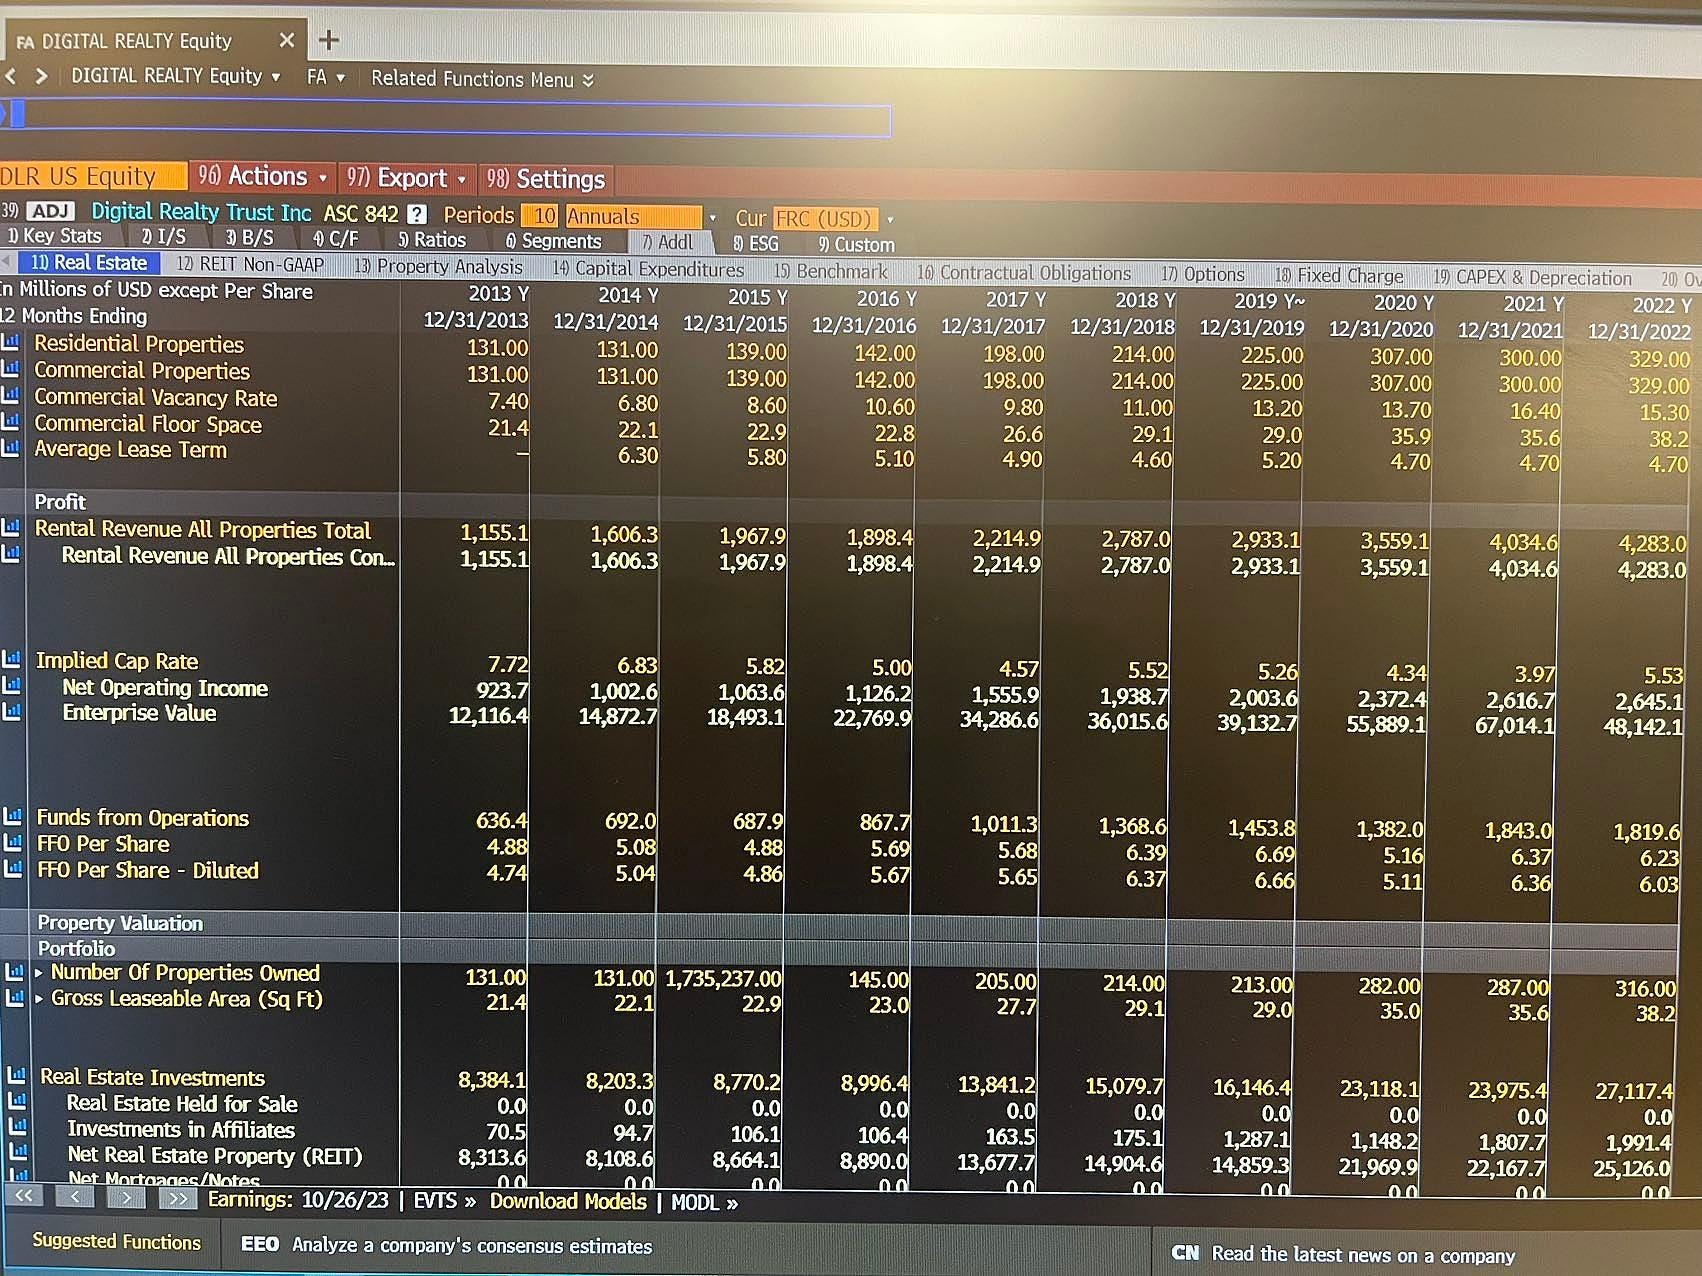Click Download Models link

(568, 1201)
